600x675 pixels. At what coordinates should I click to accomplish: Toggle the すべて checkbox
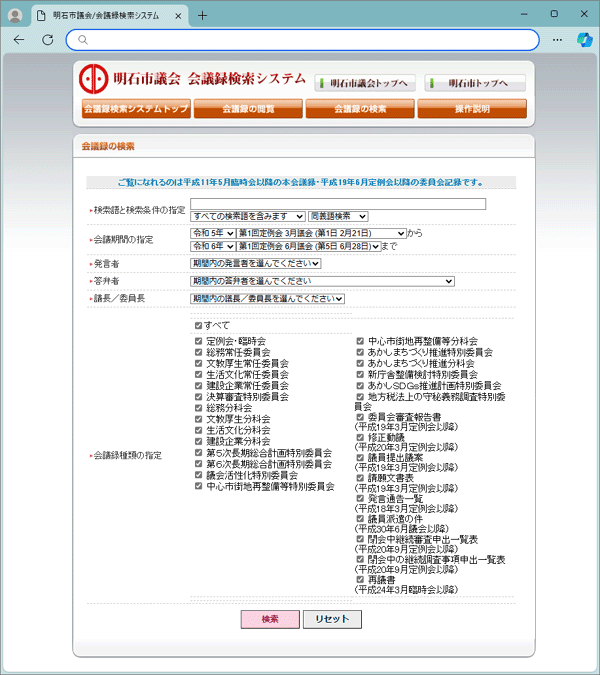click(198, 325)
